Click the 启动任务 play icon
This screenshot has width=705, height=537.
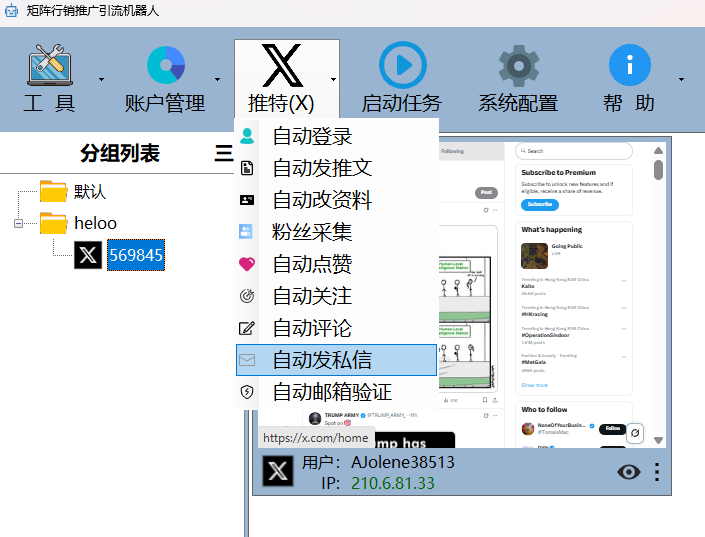(402, 65)
